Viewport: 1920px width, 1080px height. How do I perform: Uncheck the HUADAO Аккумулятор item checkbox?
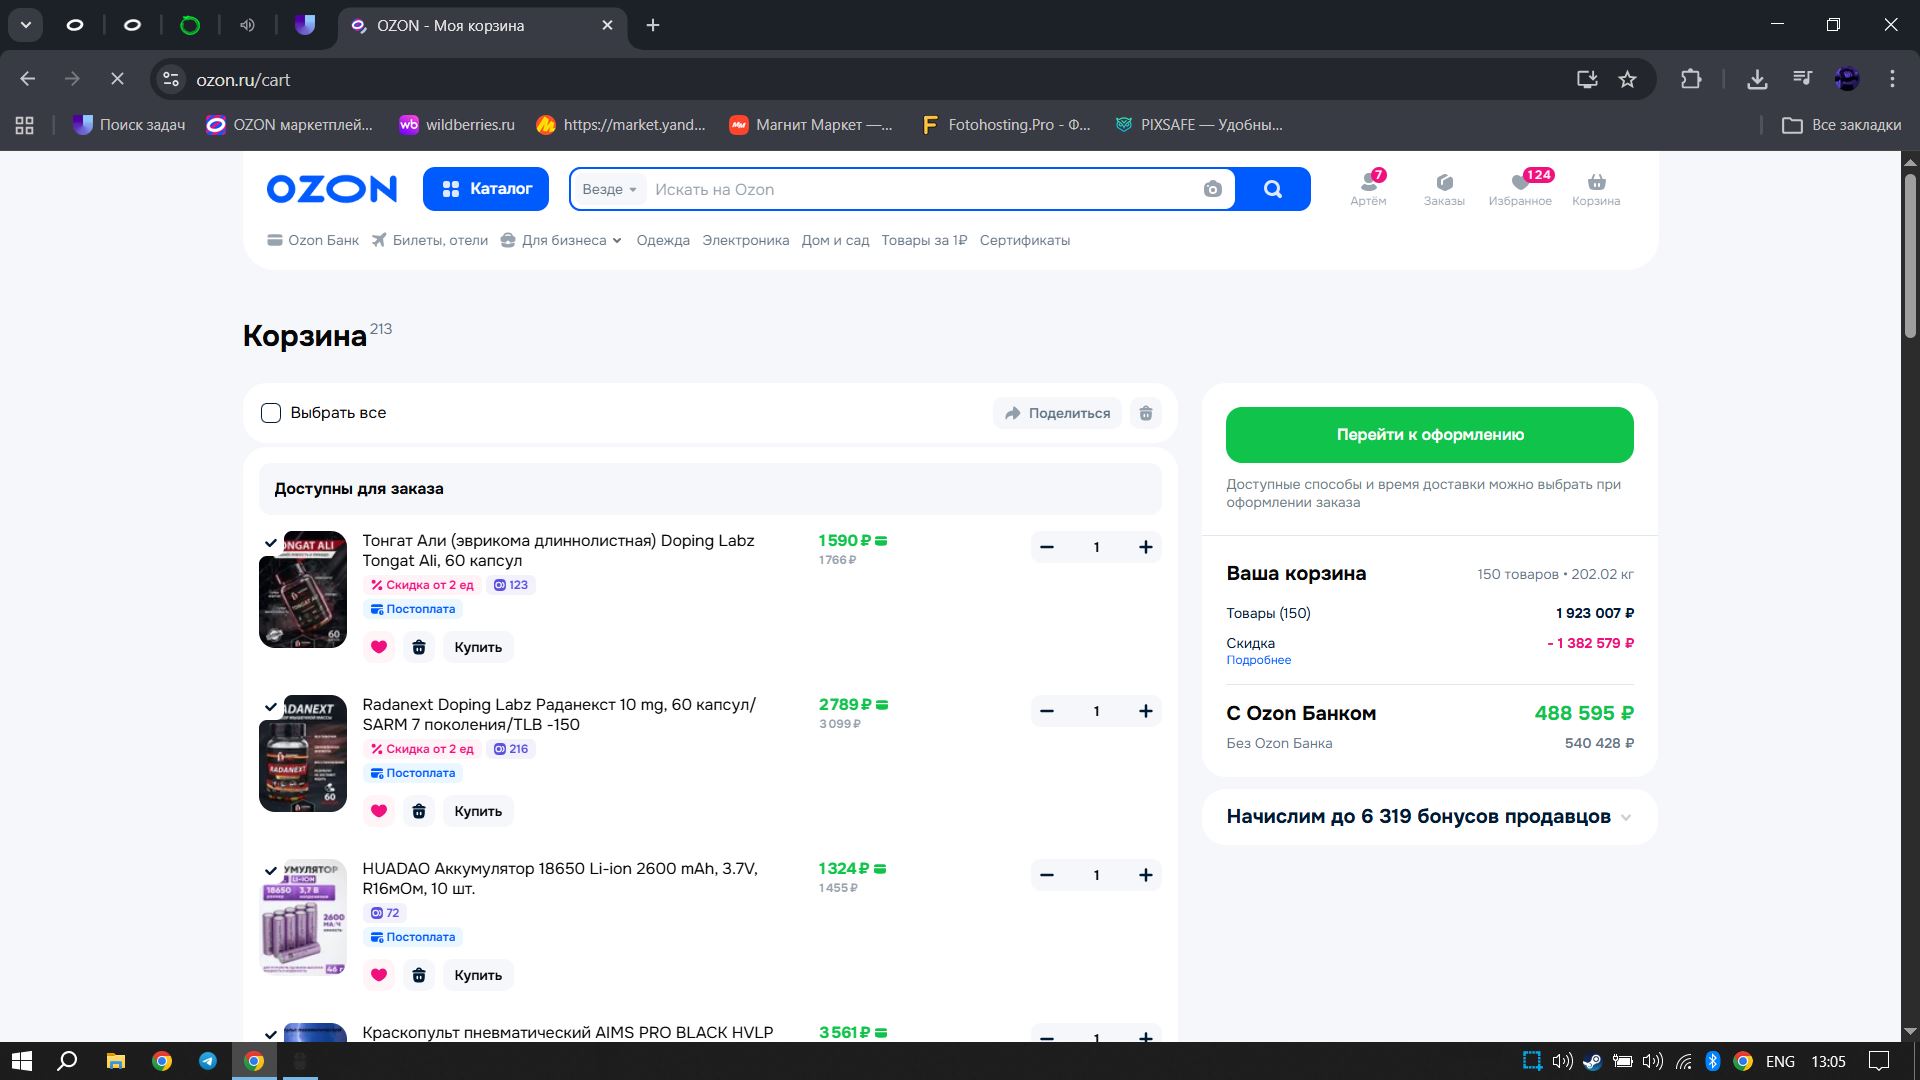pos(271,871)
